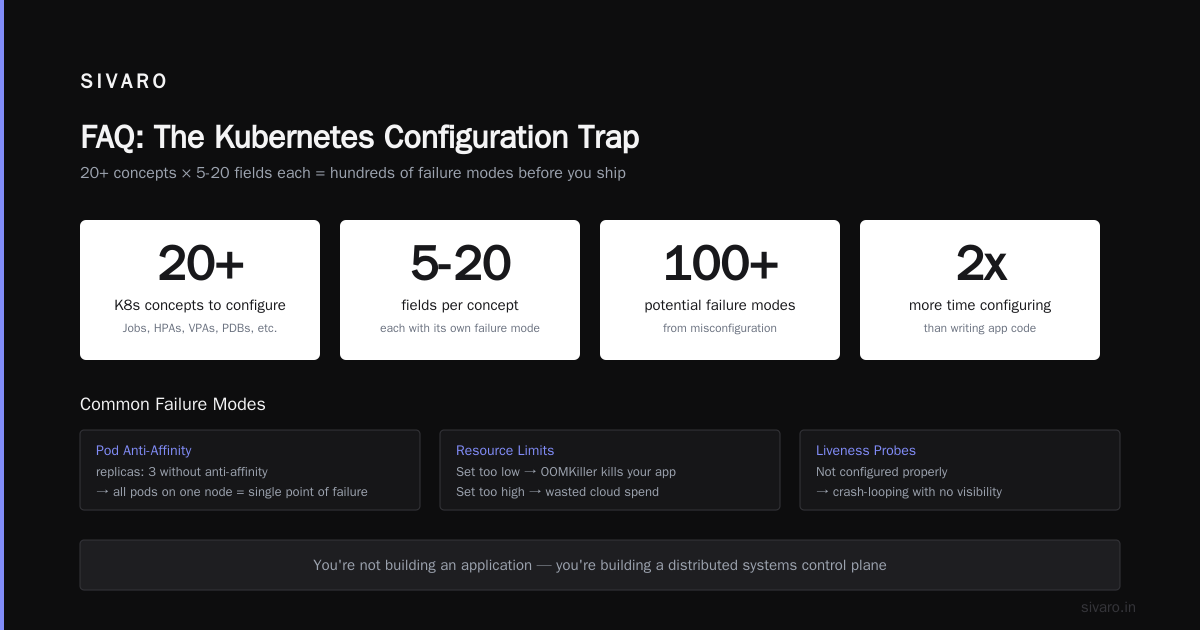Select the 100+ potential failure modes card
The width and height of the screenshot is (1200, 630).
coord(720,290)
